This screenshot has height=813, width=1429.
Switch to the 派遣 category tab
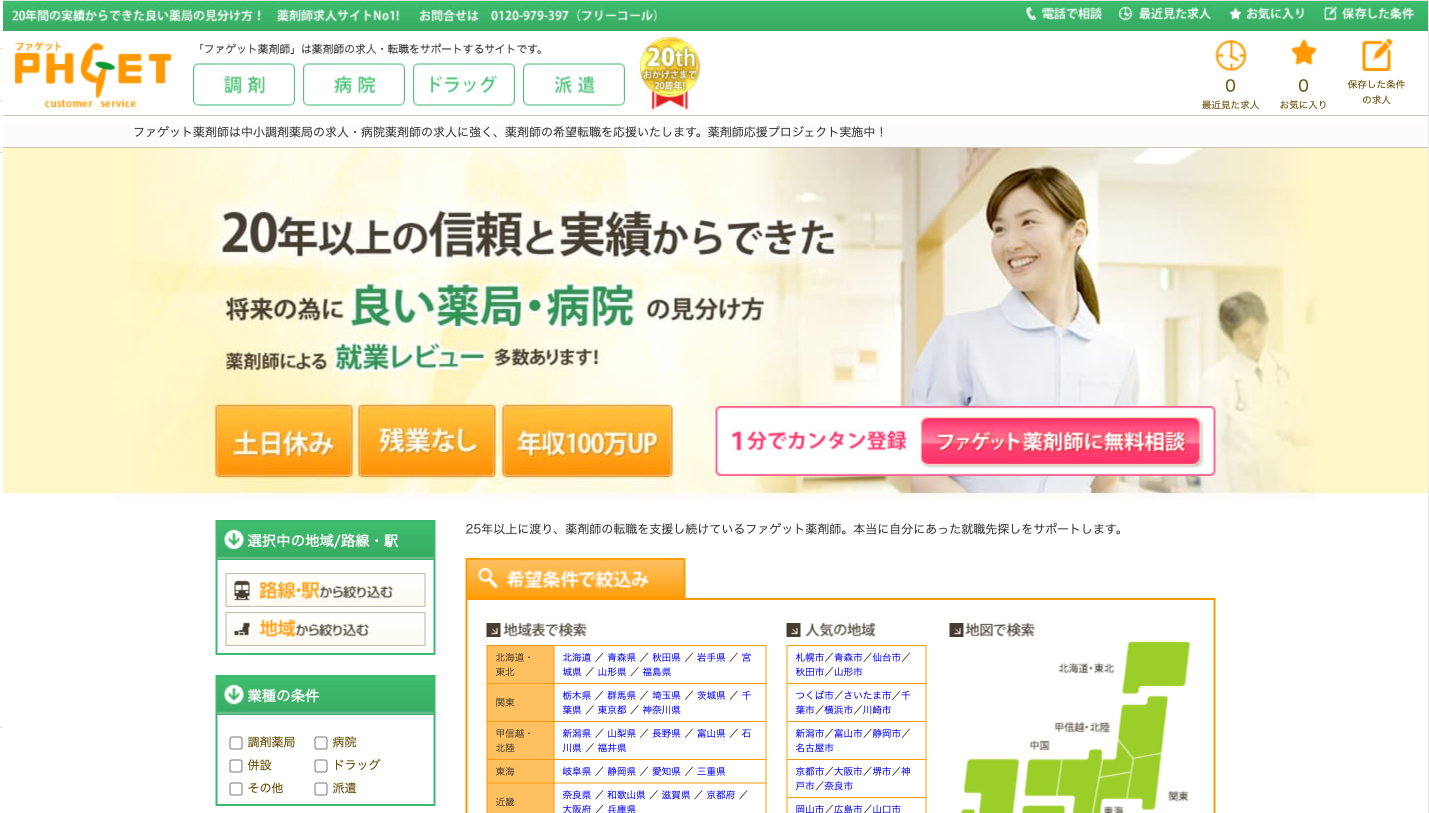pyautogui.click(x=573, y=85)
